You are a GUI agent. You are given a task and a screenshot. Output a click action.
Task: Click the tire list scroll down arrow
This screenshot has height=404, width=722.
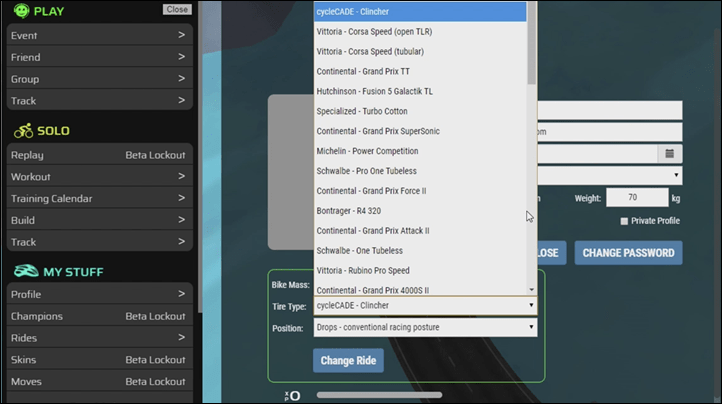click(x=532, y=290)
